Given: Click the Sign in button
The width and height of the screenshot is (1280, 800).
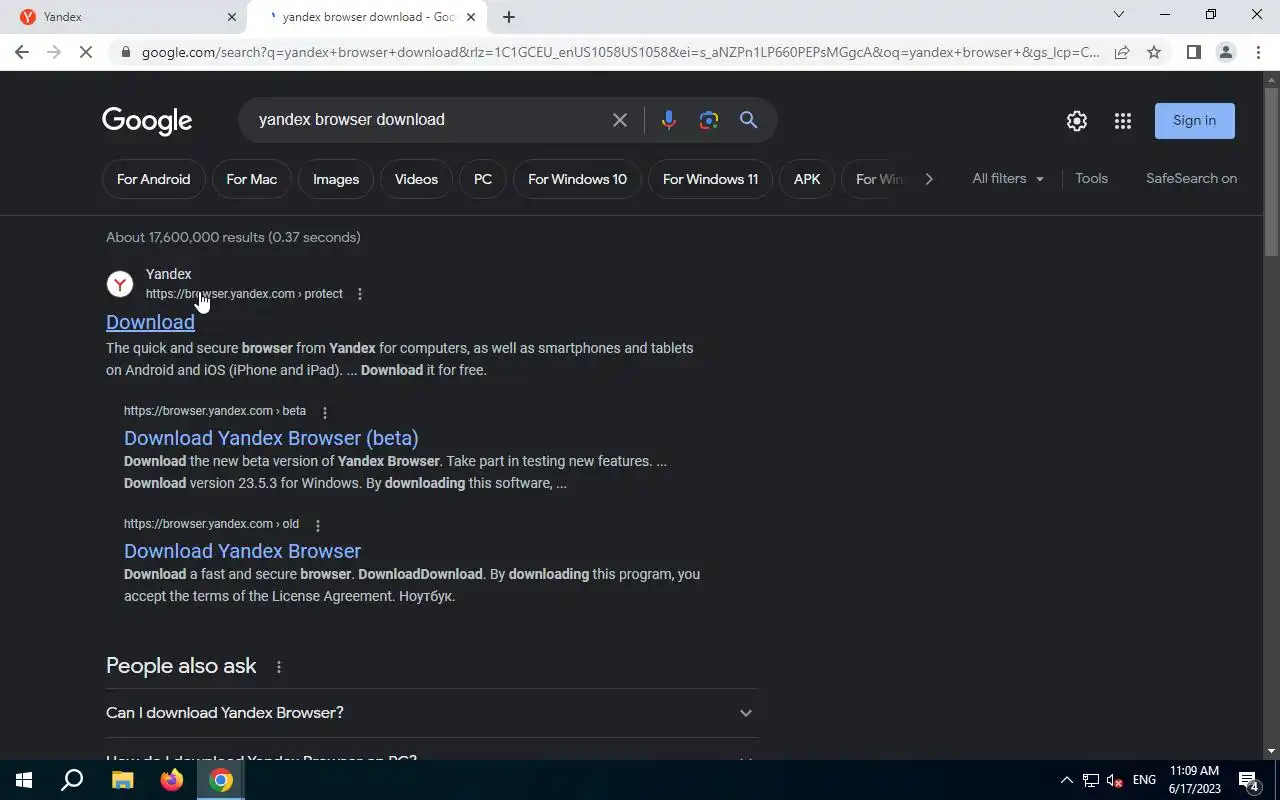Looking at the screenshot, I should tap(1195, 121).
